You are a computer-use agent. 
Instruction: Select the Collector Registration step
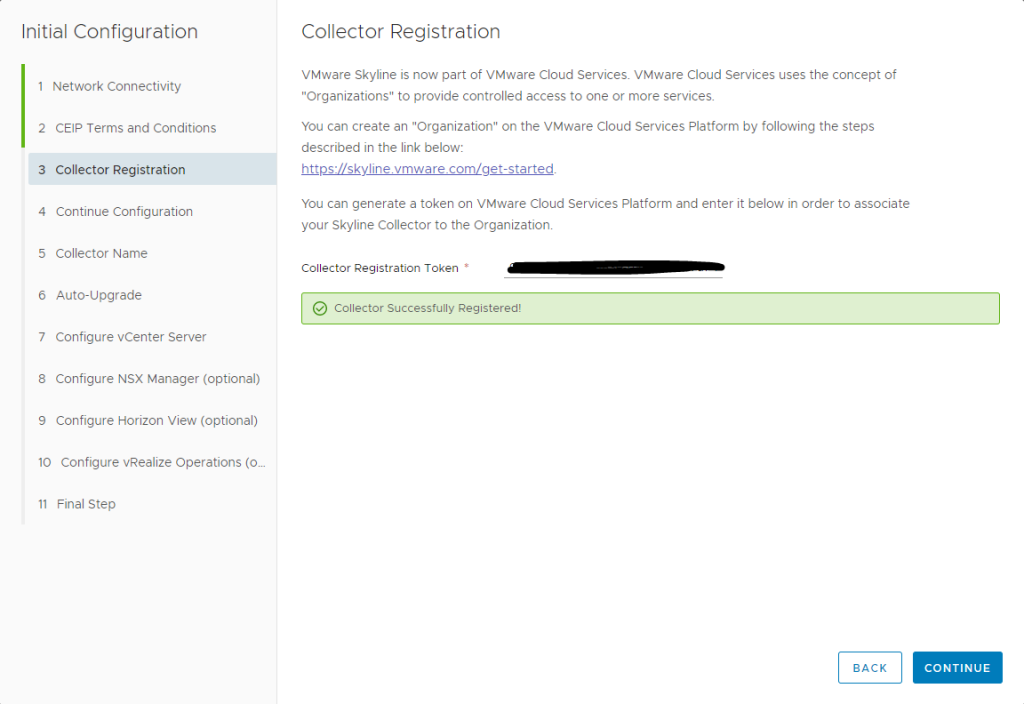[x=152, y=170]
